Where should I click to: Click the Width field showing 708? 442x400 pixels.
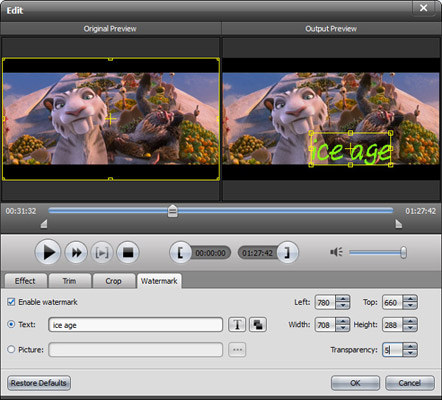[x=325, y=324]
